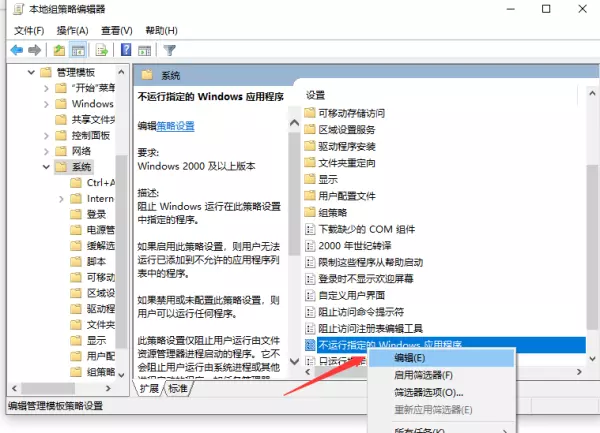The image size is (600, 433).
Task: Open the 查看(V) menu
Action: pos(117,31)
